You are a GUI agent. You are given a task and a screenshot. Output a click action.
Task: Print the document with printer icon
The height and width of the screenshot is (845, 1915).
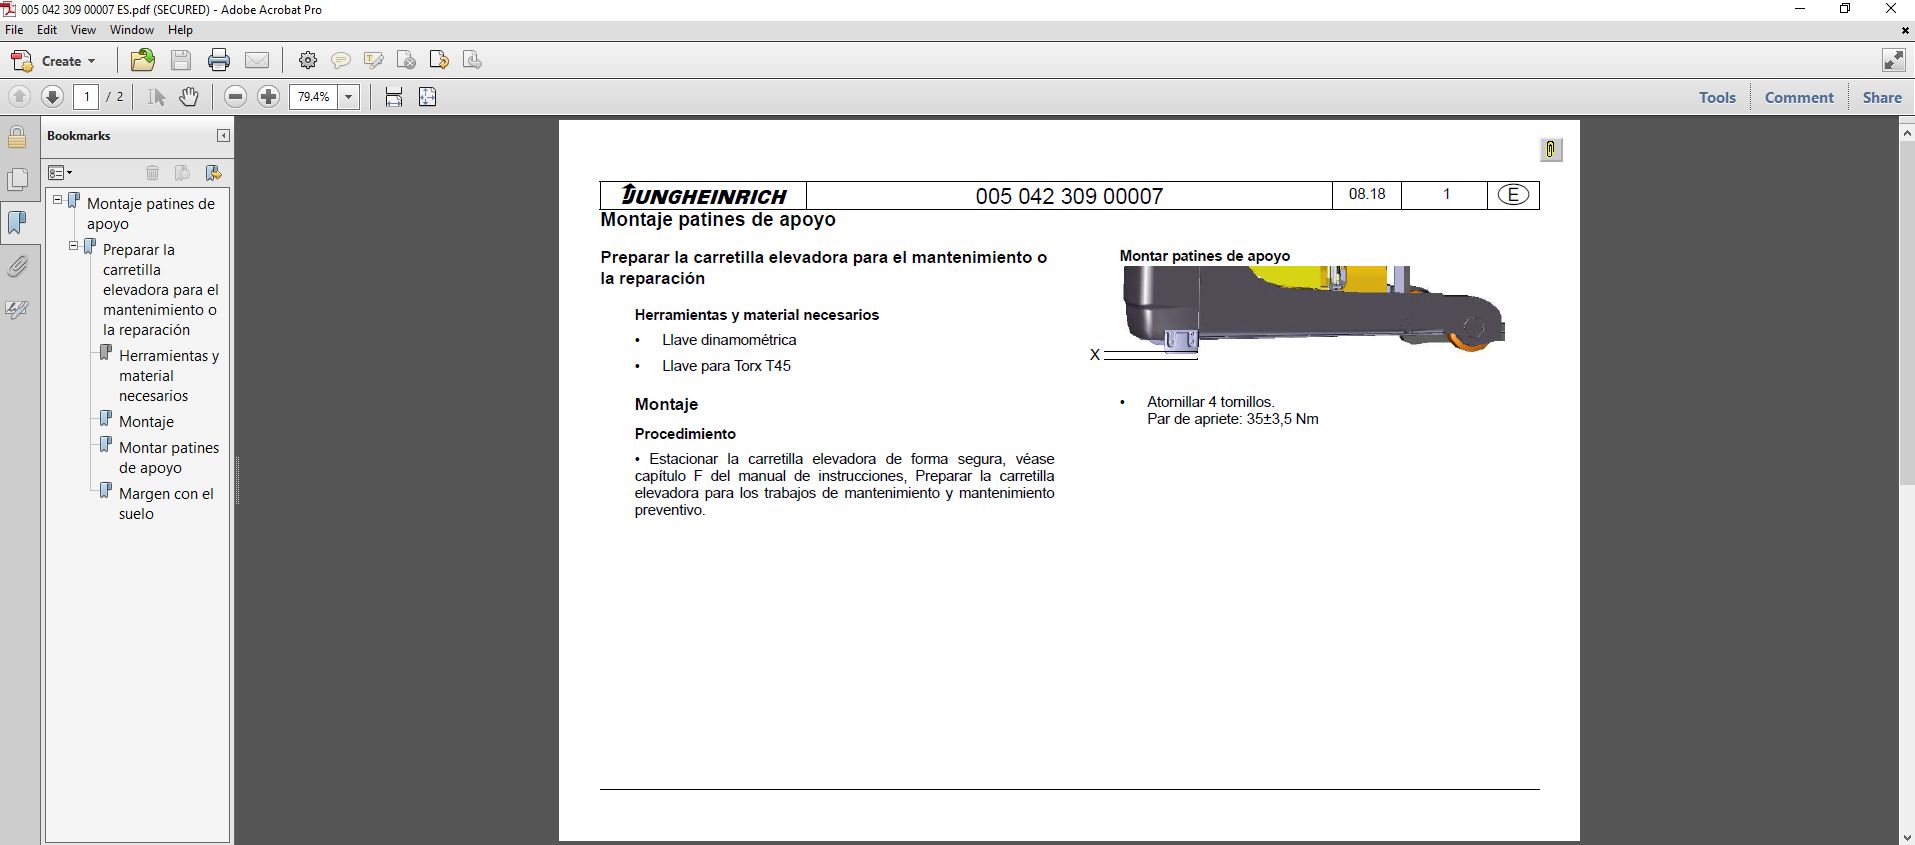(x=219, y=61)
